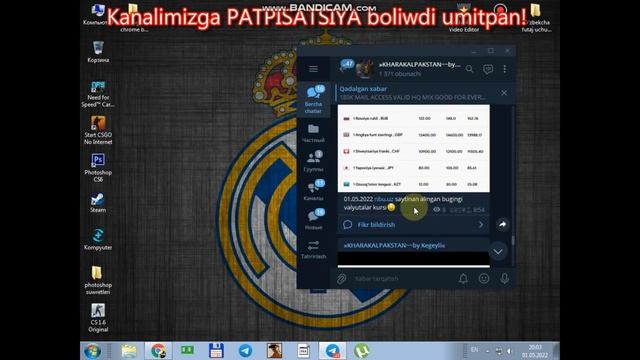Screen dimensions: 640x360
Task: Switch to Chrome in the taskbar
Action: [x=158, y=351]
